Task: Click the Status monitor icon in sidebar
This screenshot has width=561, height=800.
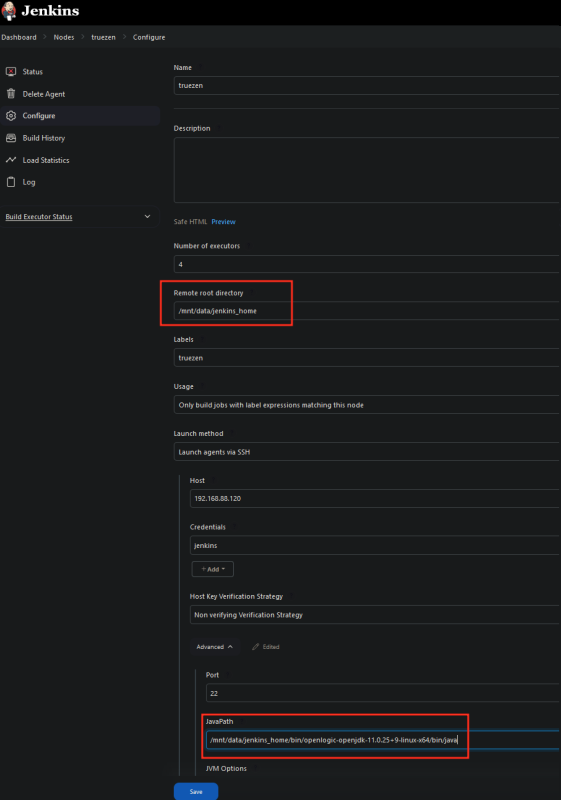Action: tap(11, 71)
